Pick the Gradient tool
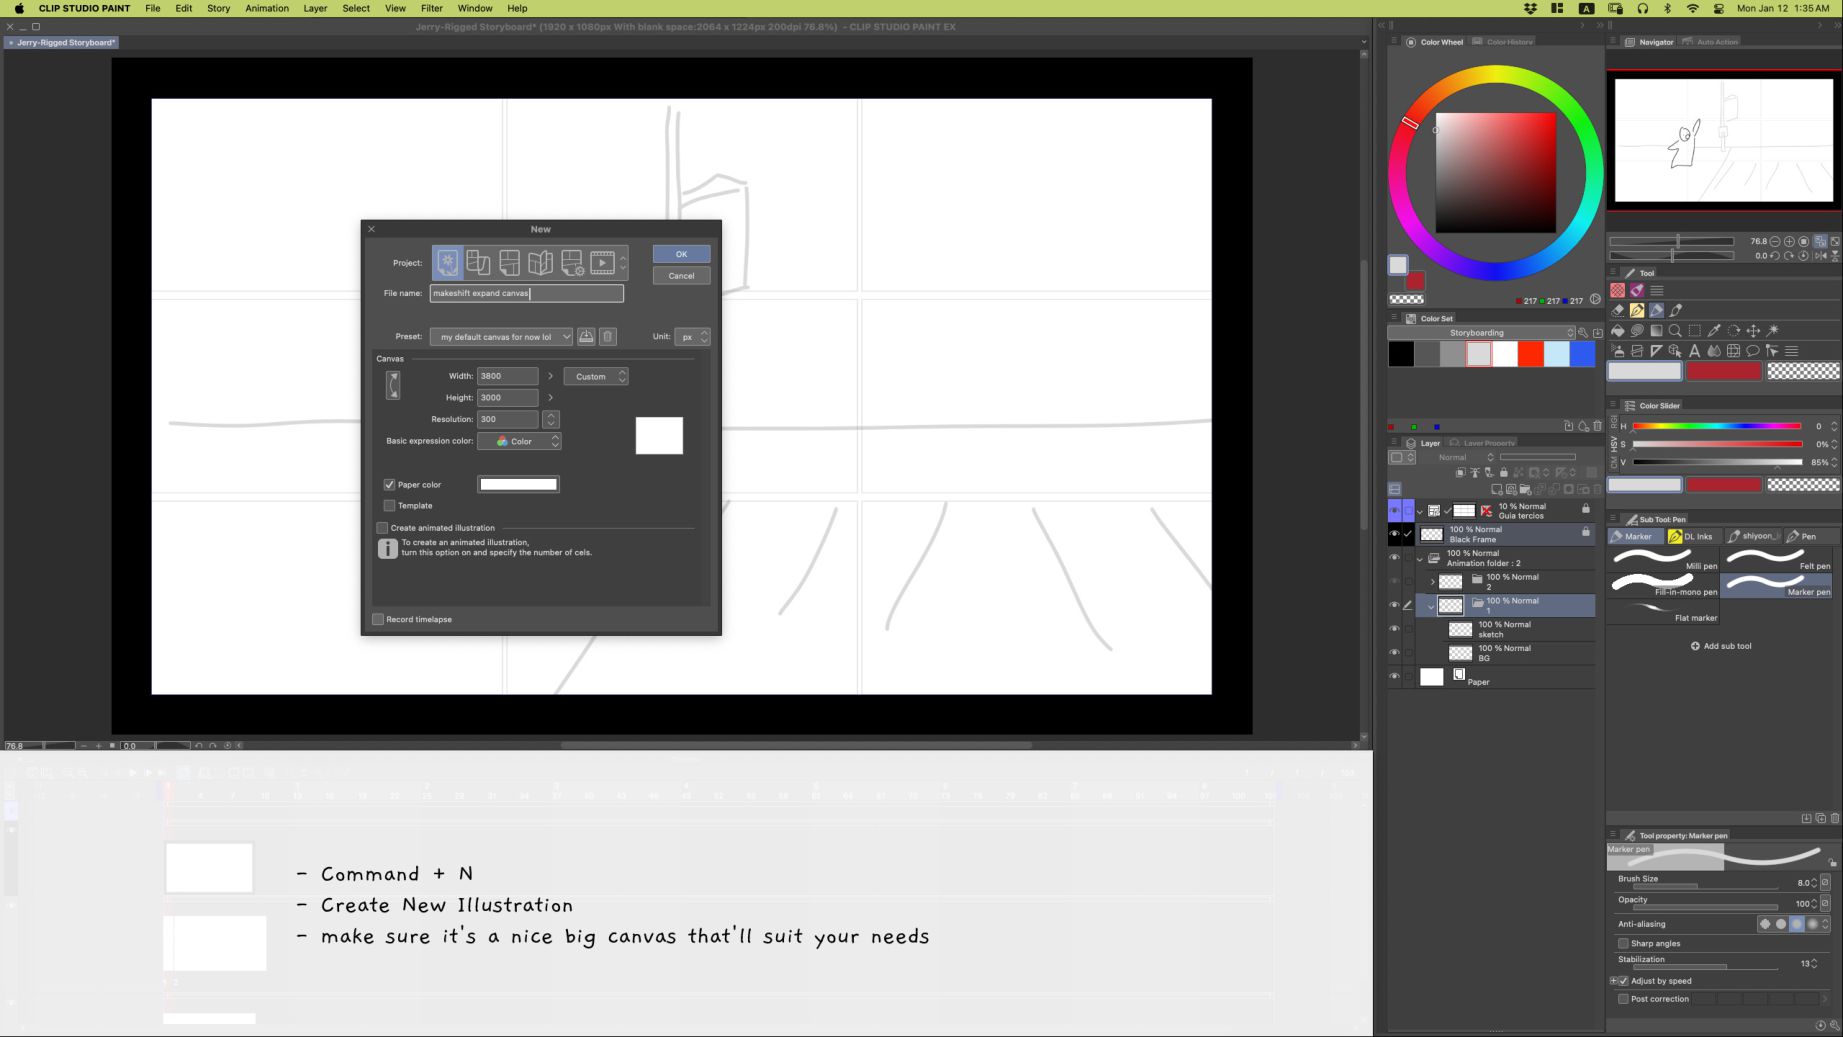The height and width of the screenshot is (1037, 1843). pos(1656,330)
